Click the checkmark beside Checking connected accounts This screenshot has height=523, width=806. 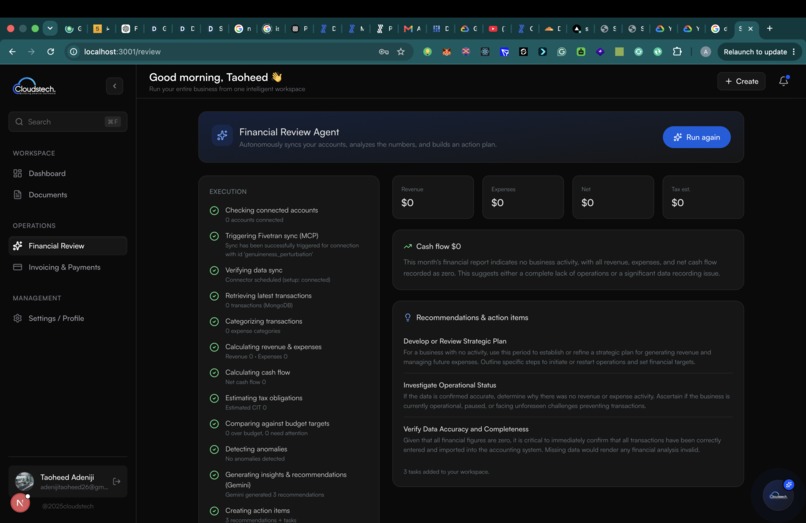click(214, 210)
